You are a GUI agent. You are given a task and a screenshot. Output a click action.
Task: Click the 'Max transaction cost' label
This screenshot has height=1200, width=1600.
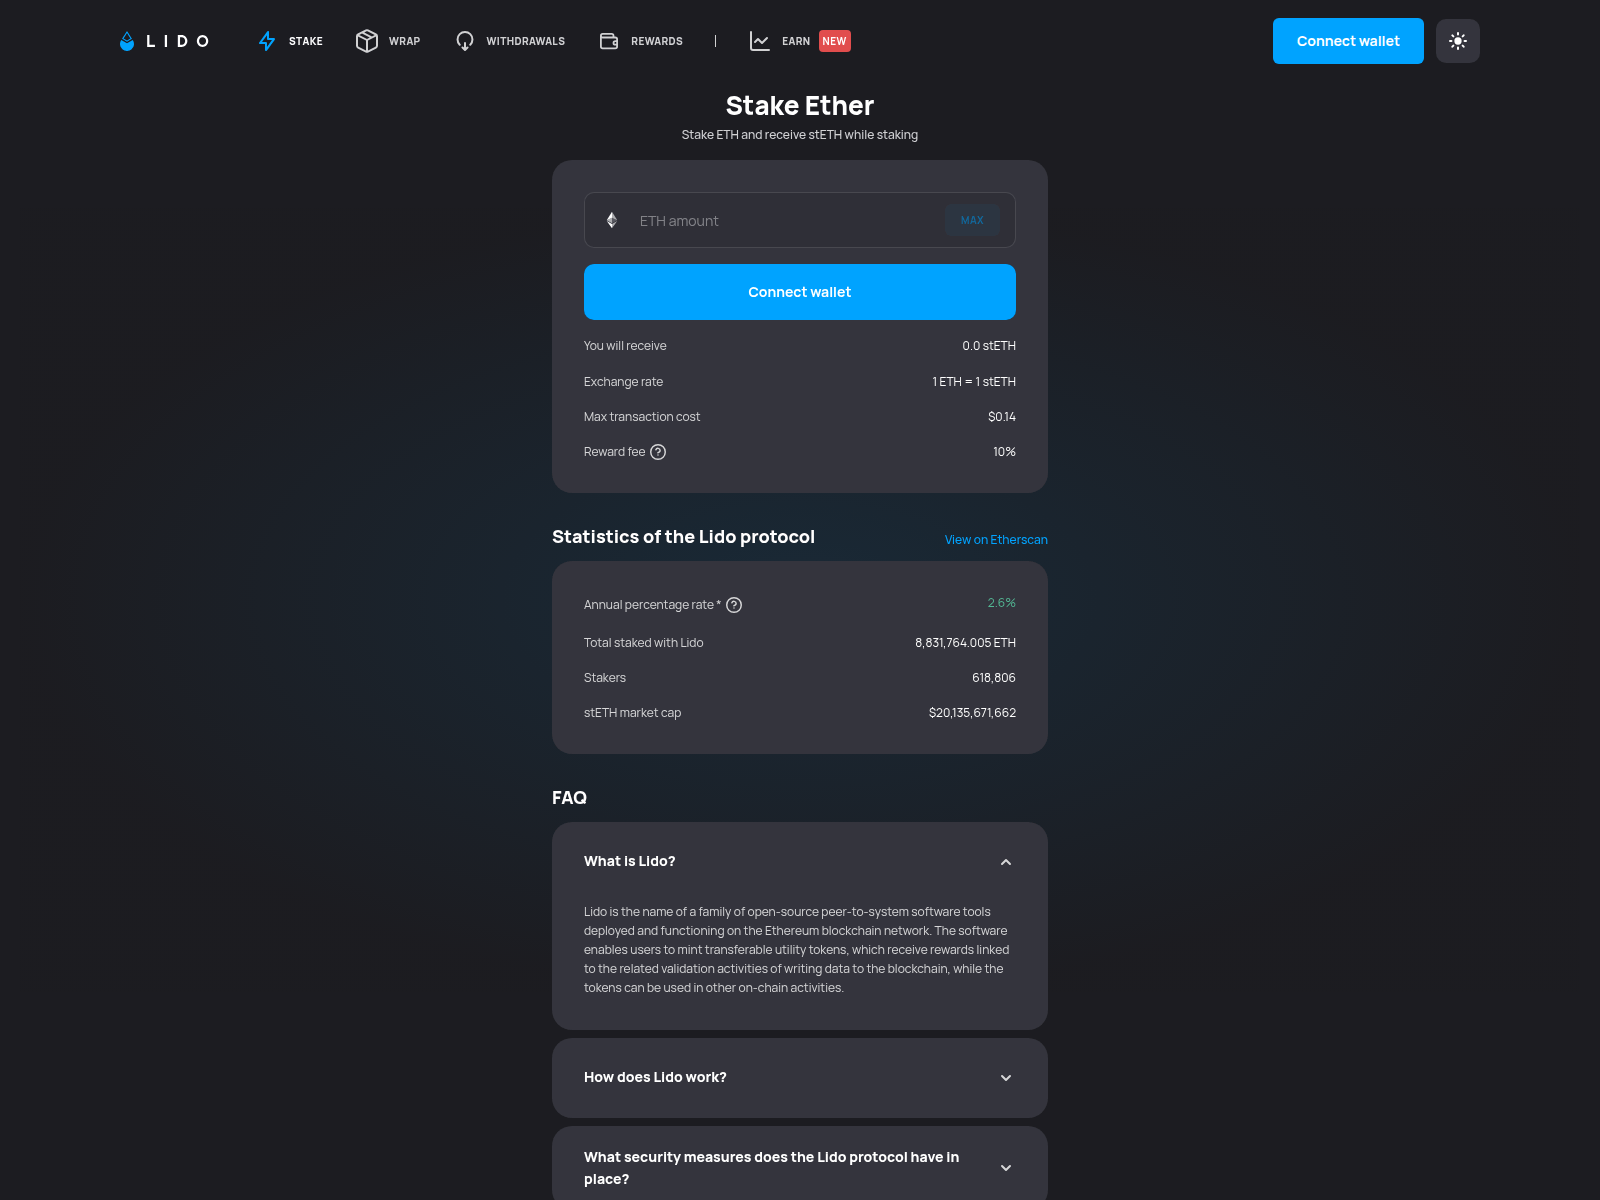[x=642, y=417]
